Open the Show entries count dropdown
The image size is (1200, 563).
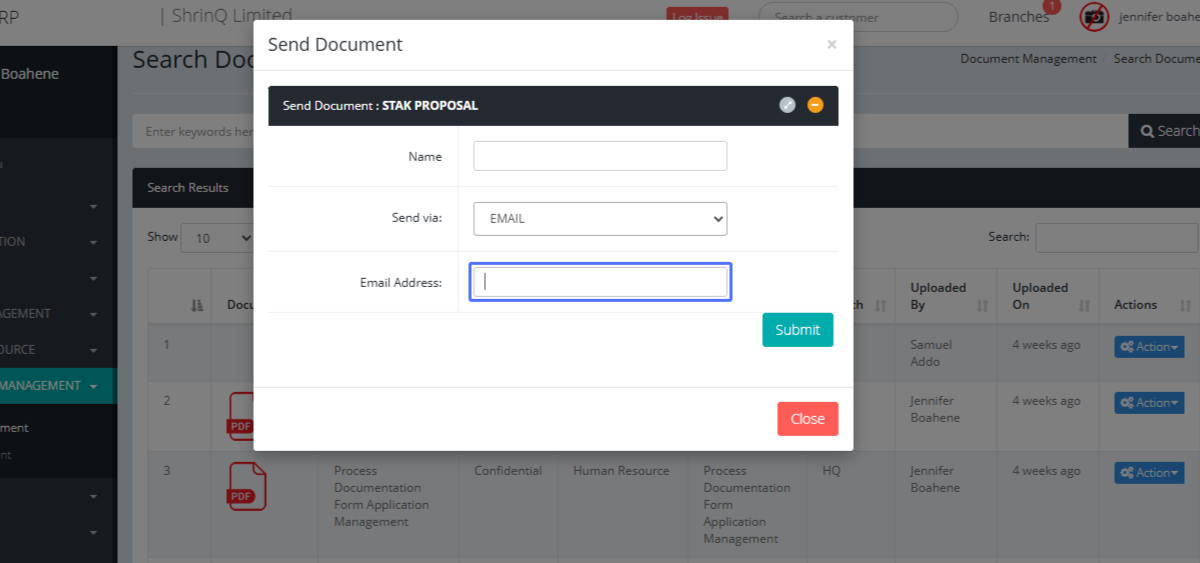coord(218,238)
